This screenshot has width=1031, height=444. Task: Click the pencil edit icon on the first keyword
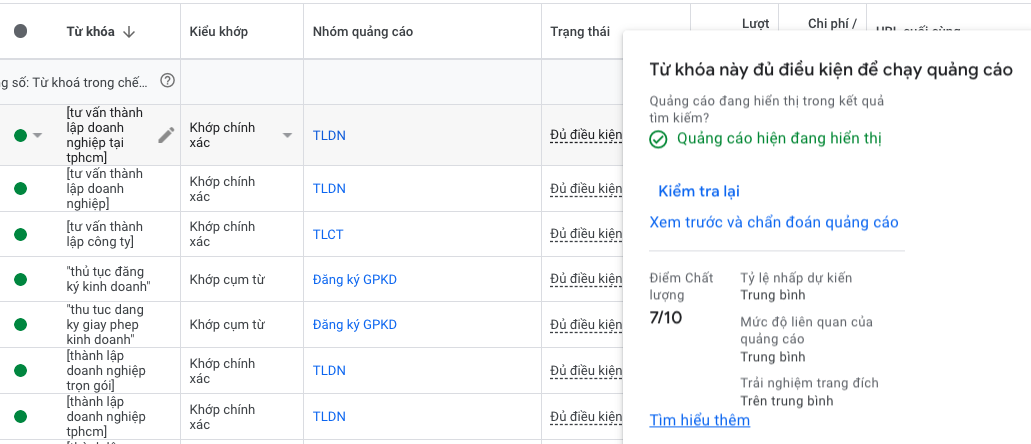tap(166, 135)
